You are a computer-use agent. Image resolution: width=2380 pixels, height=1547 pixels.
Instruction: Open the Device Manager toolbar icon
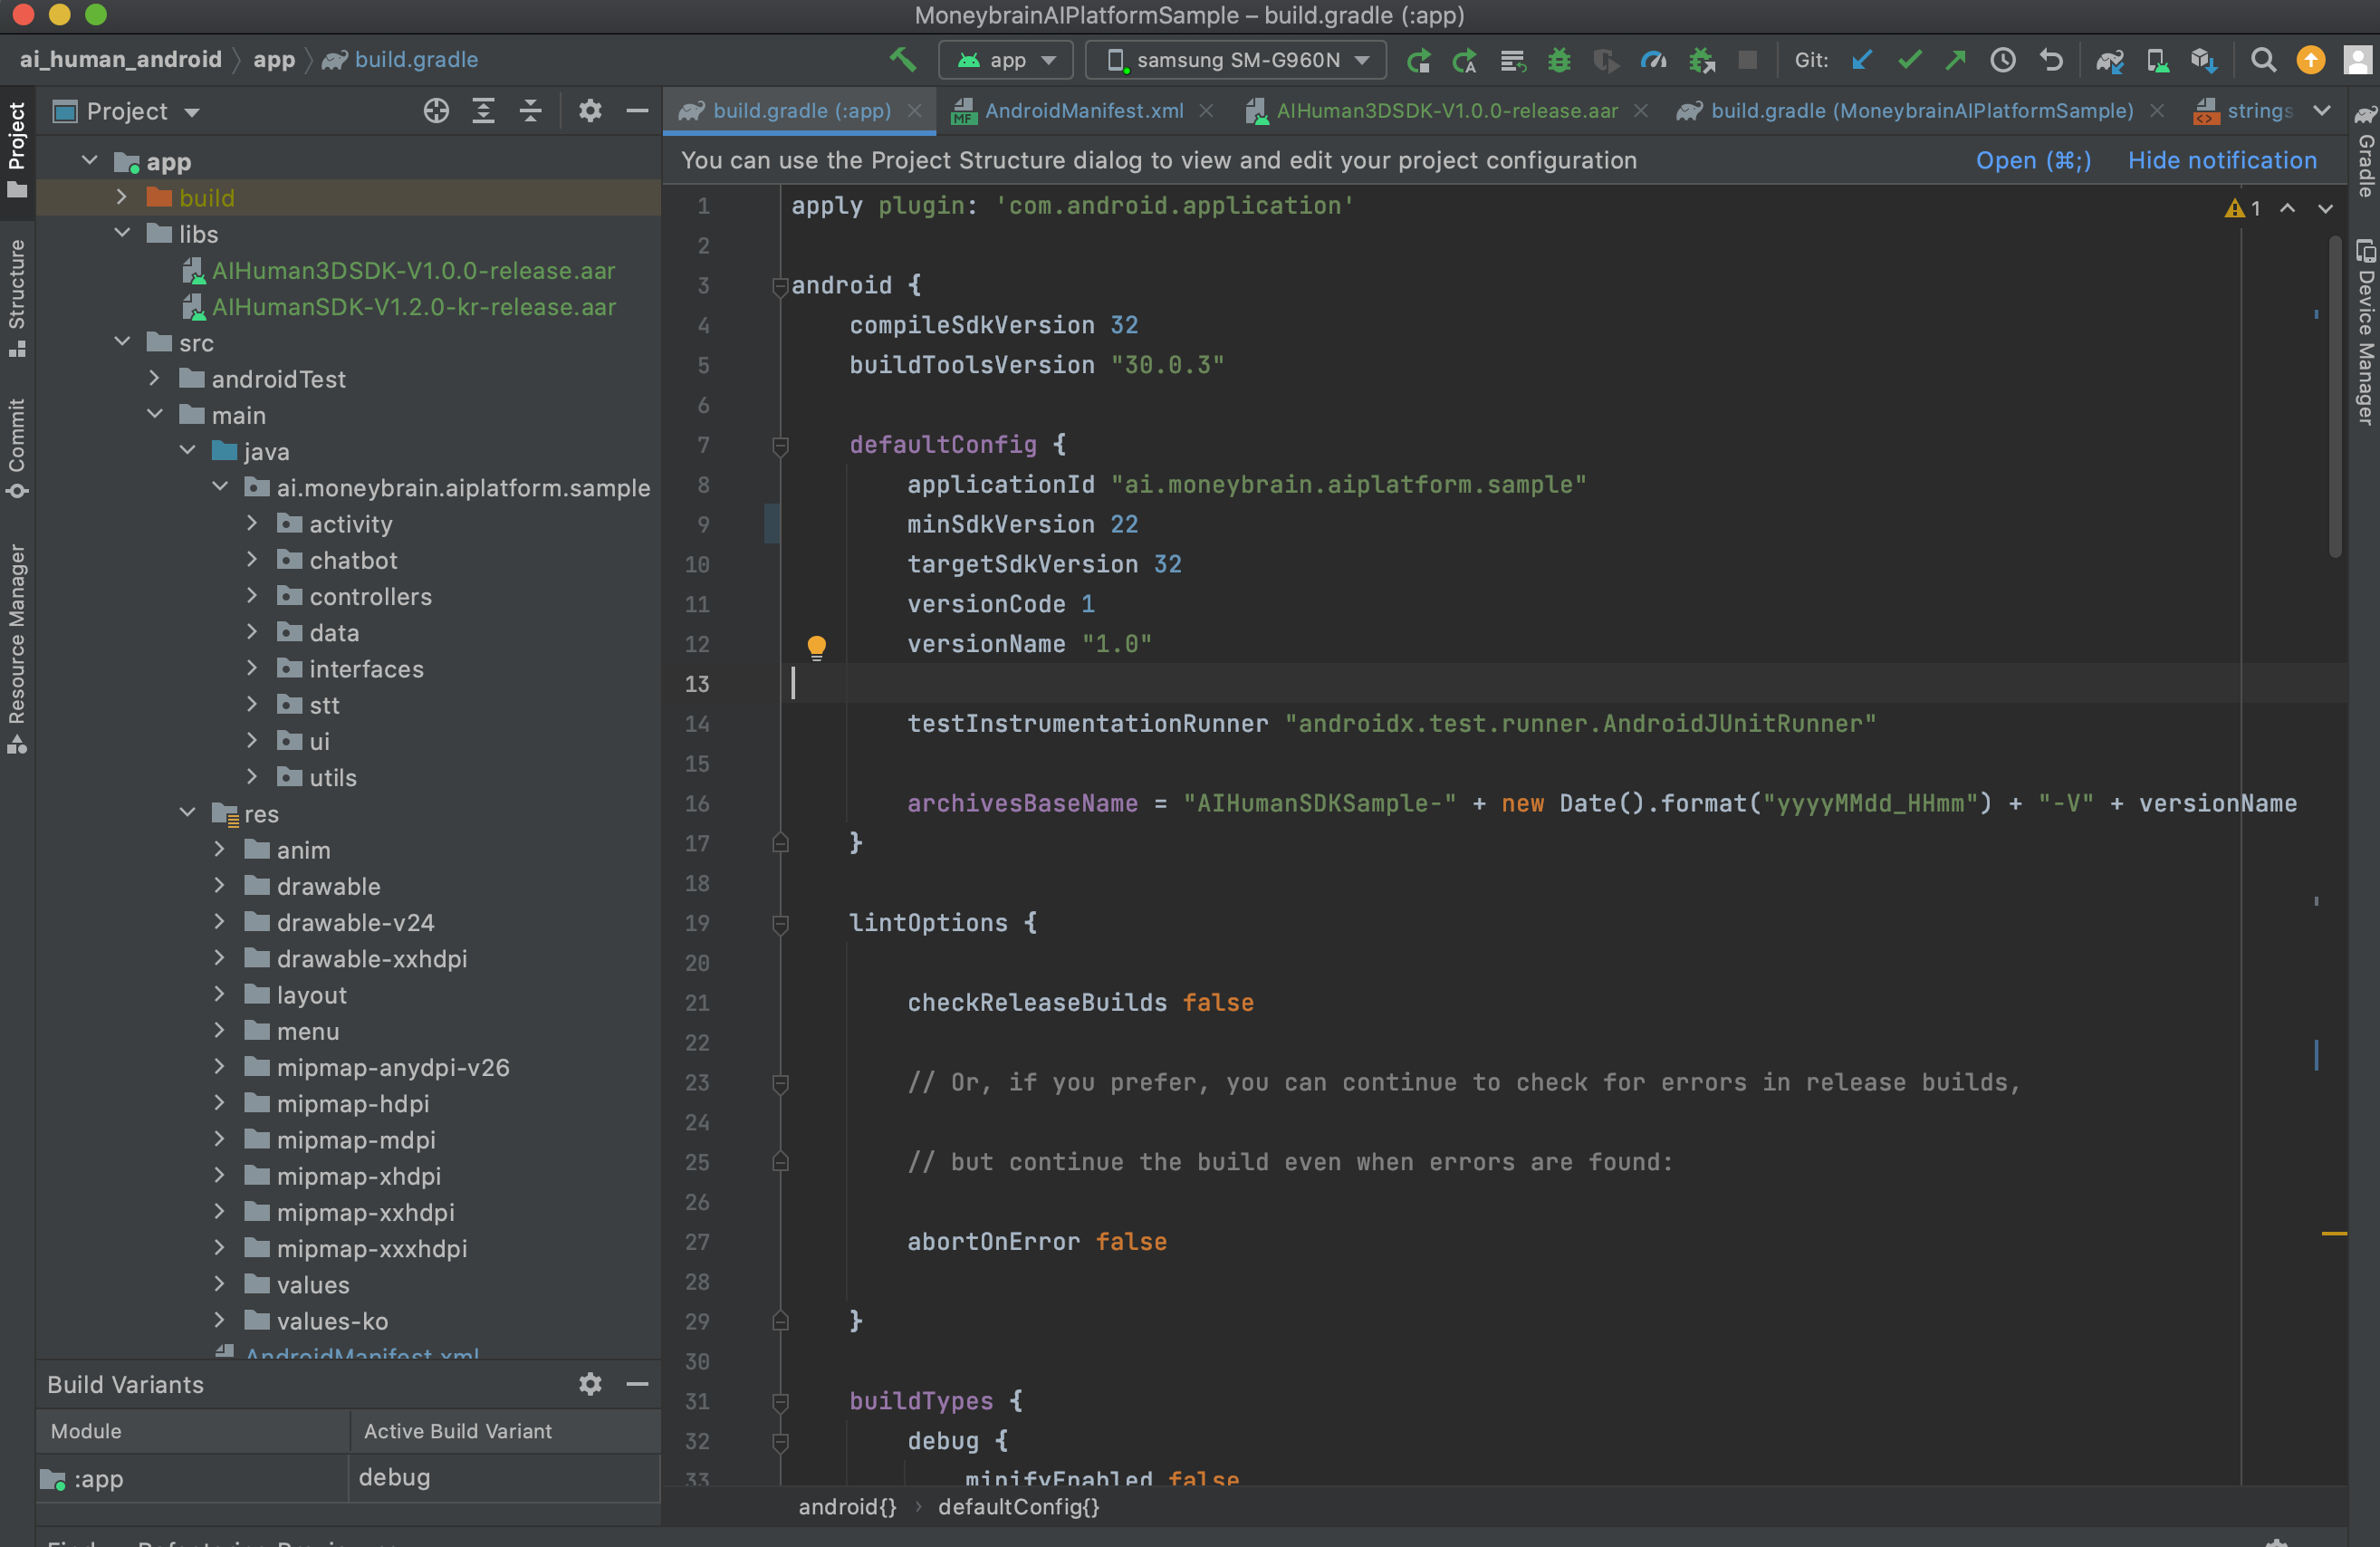2157,60
